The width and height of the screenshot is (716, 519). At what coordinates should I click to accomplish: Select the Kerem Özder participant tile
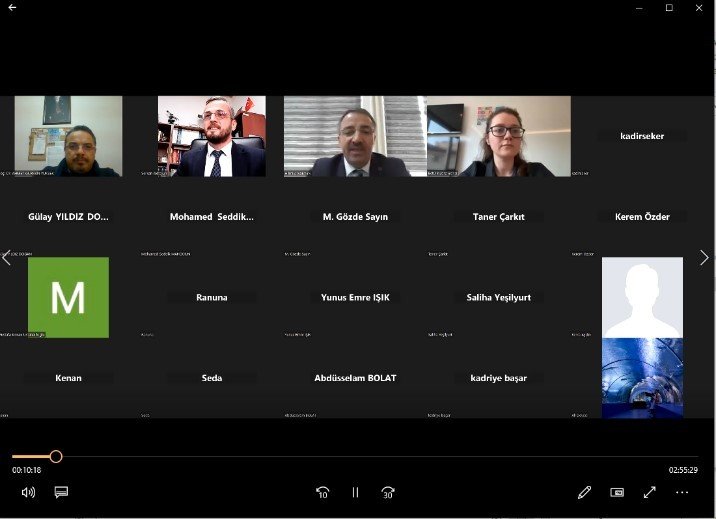tap(642, 217)
